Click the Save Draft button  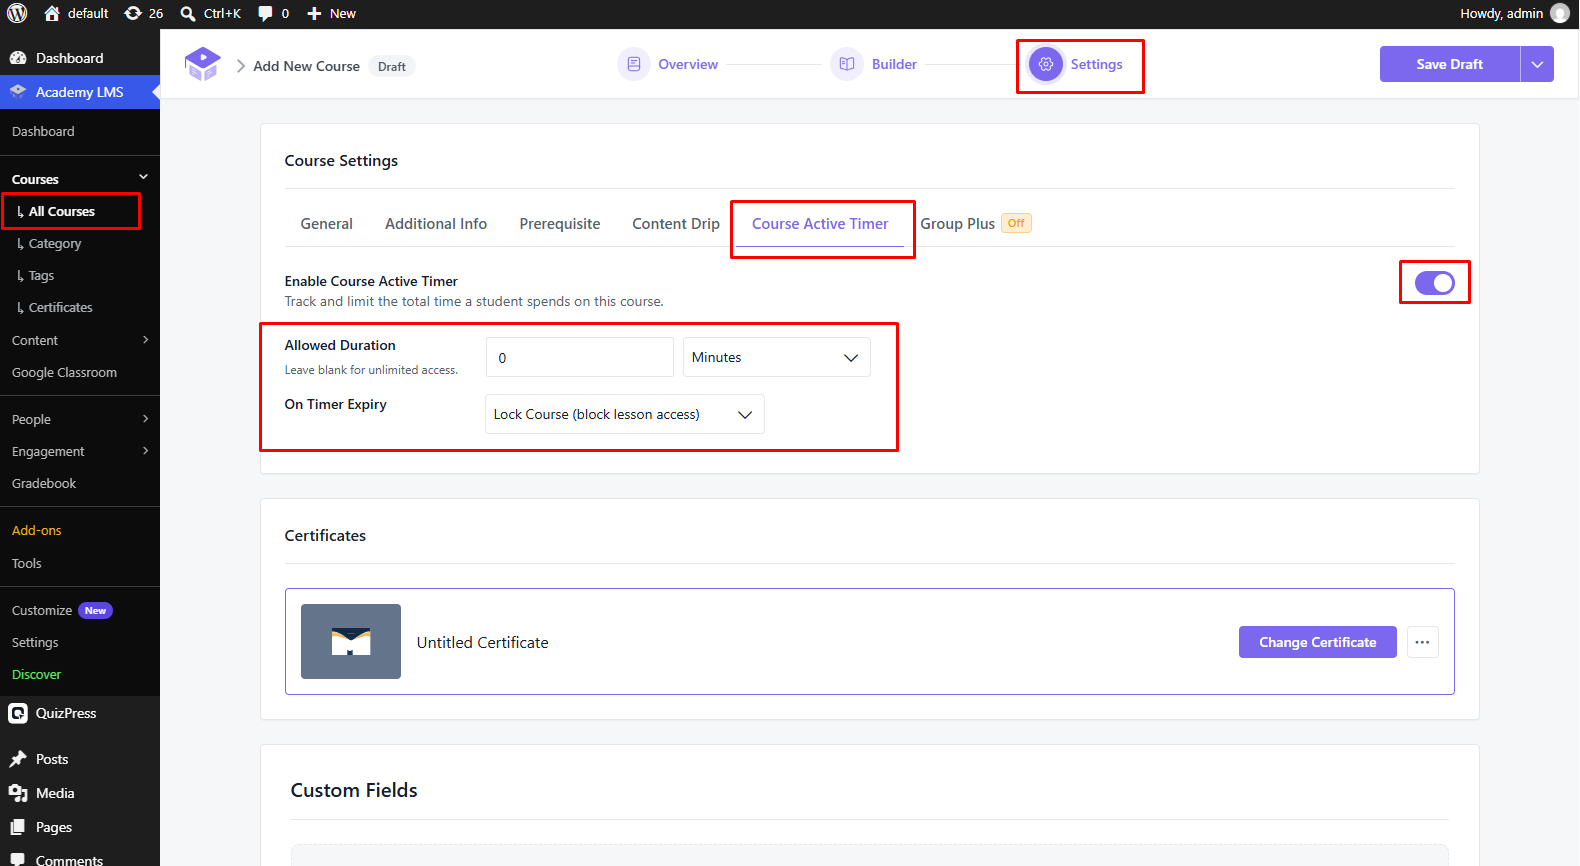tap(1450, 64)
